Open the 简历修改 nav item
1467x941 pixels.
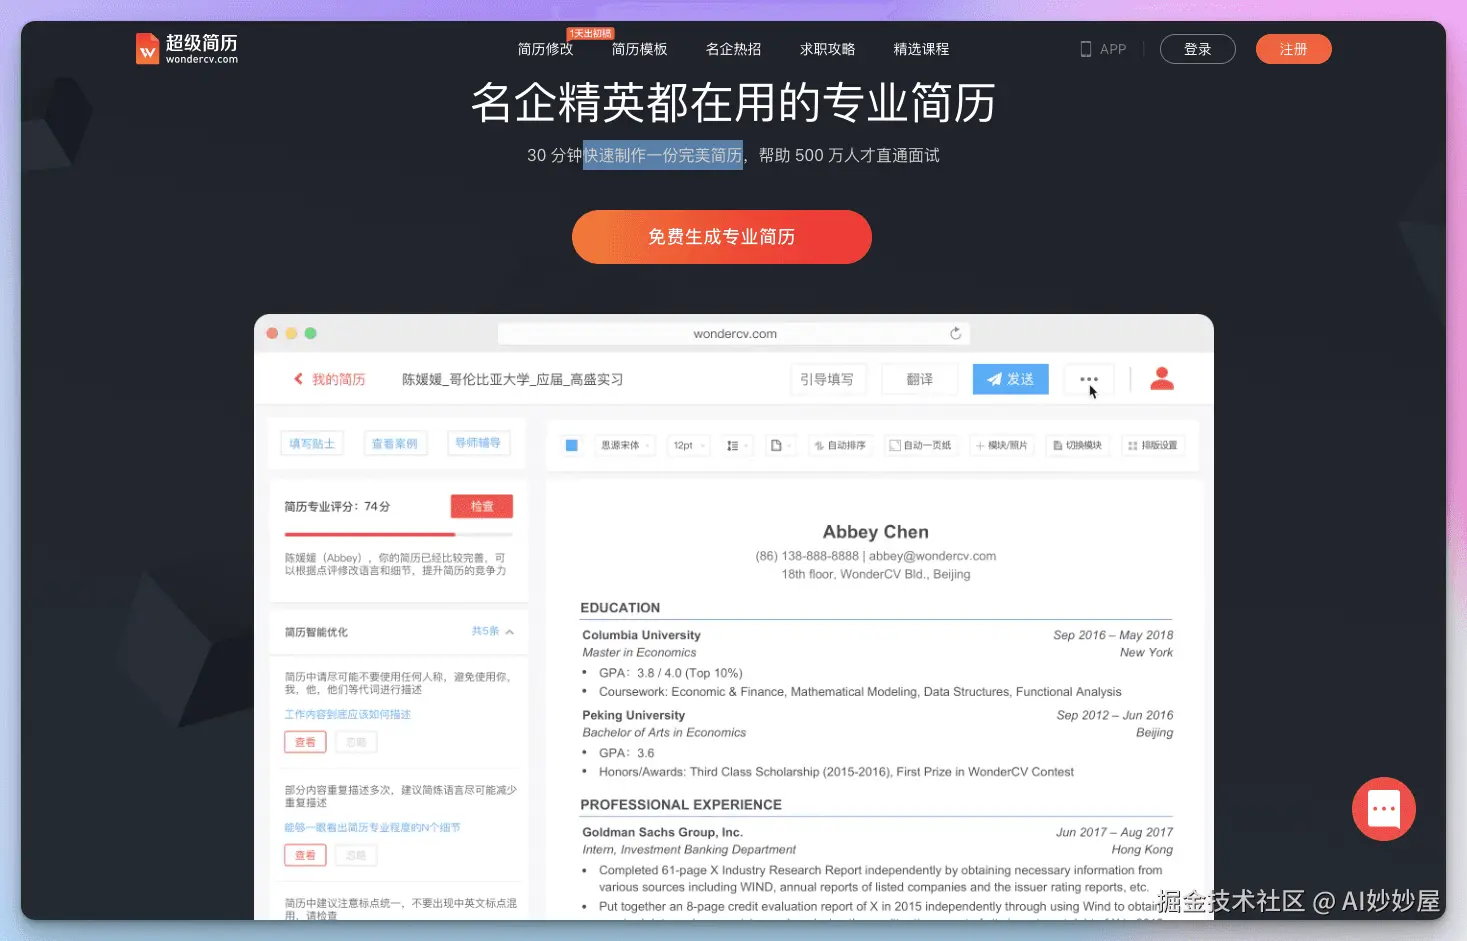tap(545, 49)
